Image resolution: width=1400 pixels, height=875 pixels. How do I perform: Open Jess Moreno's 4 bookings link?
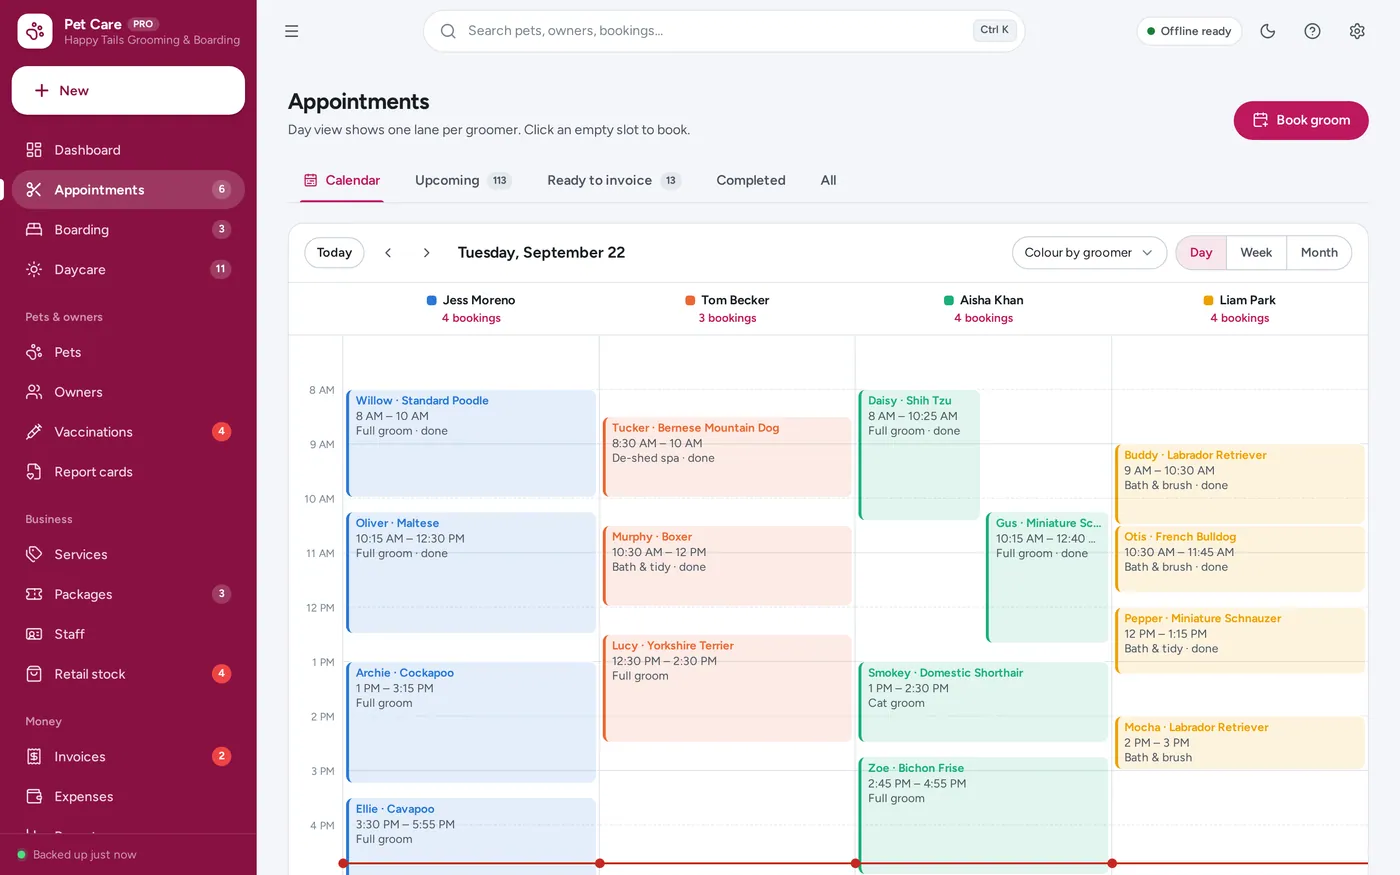[471, 318]
